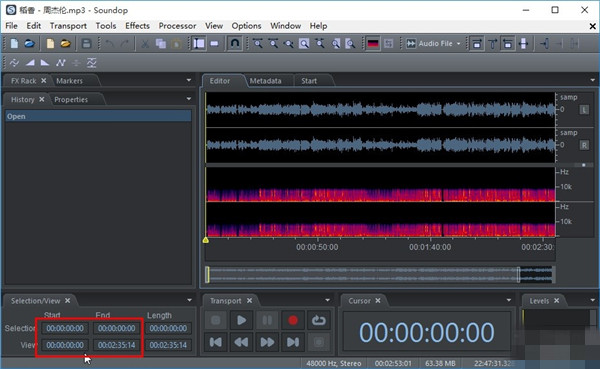The width and height of the screenshot is (600, 369).
Task: Select the Open entry in History
Action: tap(98, 116)
